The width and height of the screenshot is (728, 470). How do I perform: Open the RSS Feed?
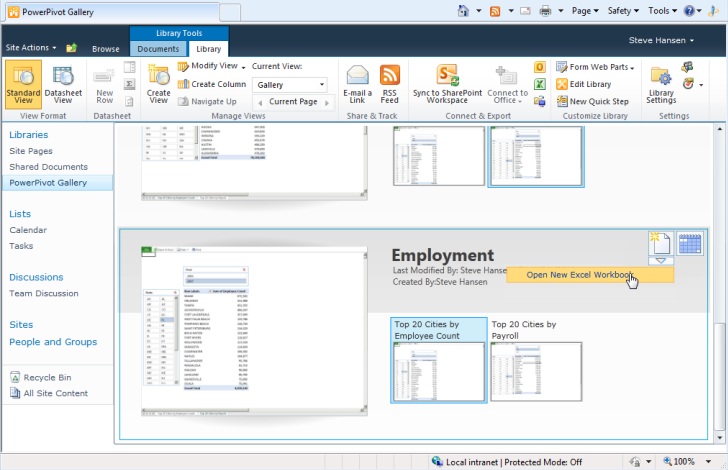[390, 85]
